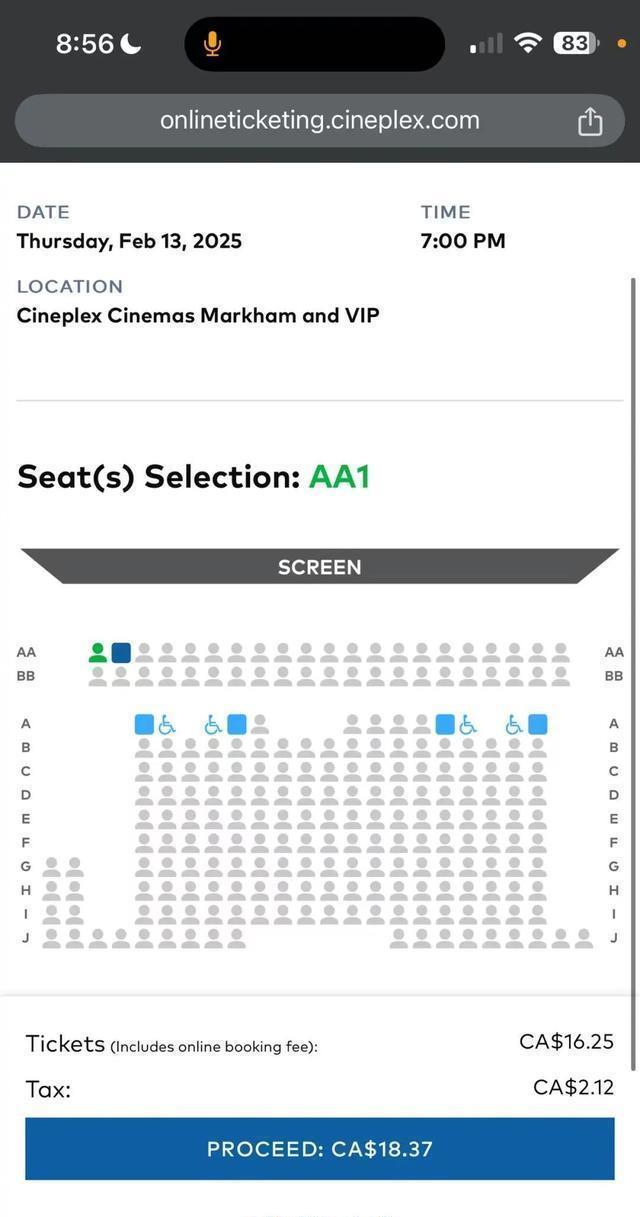
Task: Select the last wheelchair seat in row A
Action: pos(514,724)
